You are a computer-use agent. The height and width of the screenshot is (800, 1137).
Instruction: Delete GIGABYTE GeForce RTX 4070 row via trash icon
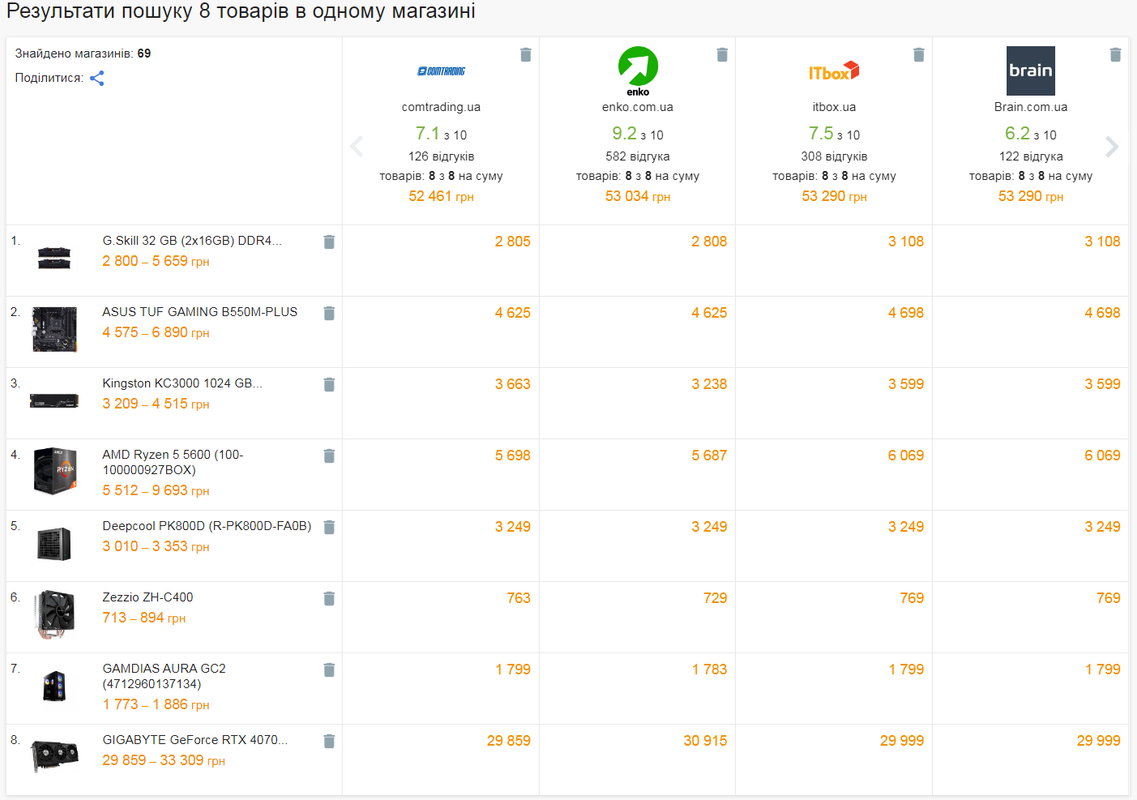click(x=329, y=741)
